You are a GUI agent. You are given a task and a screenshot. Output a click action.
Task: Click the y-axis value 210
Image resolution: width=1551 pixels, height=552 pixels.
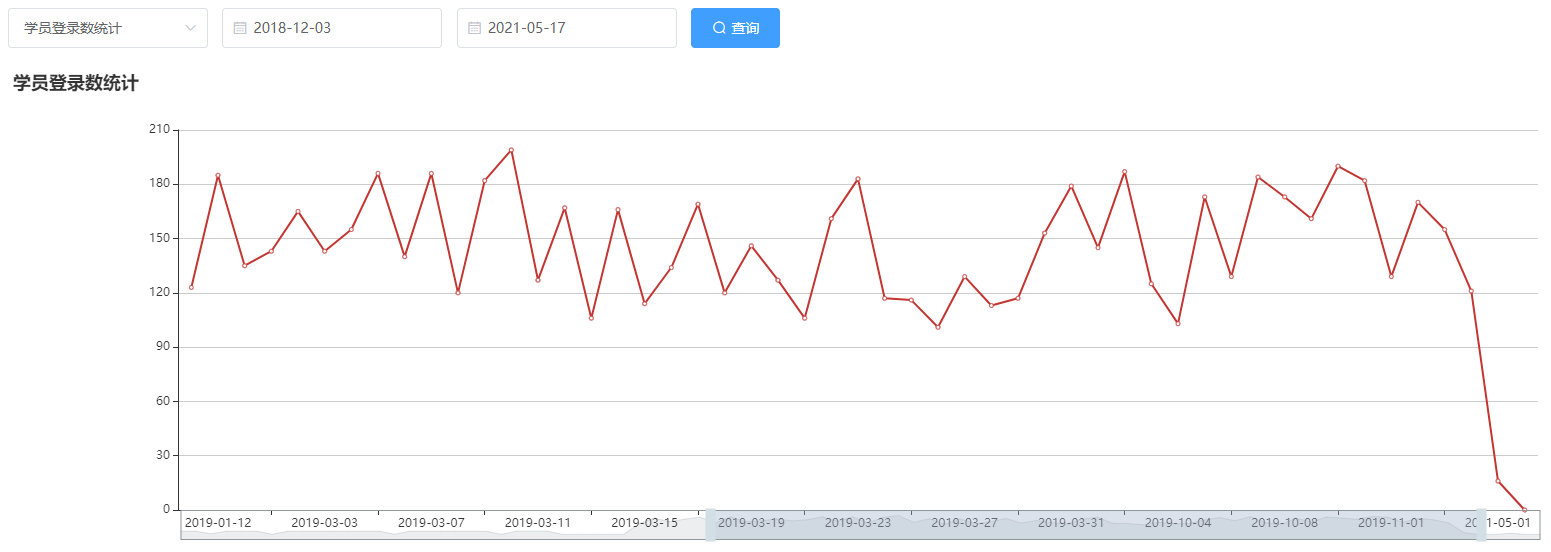tap(158, 130)
